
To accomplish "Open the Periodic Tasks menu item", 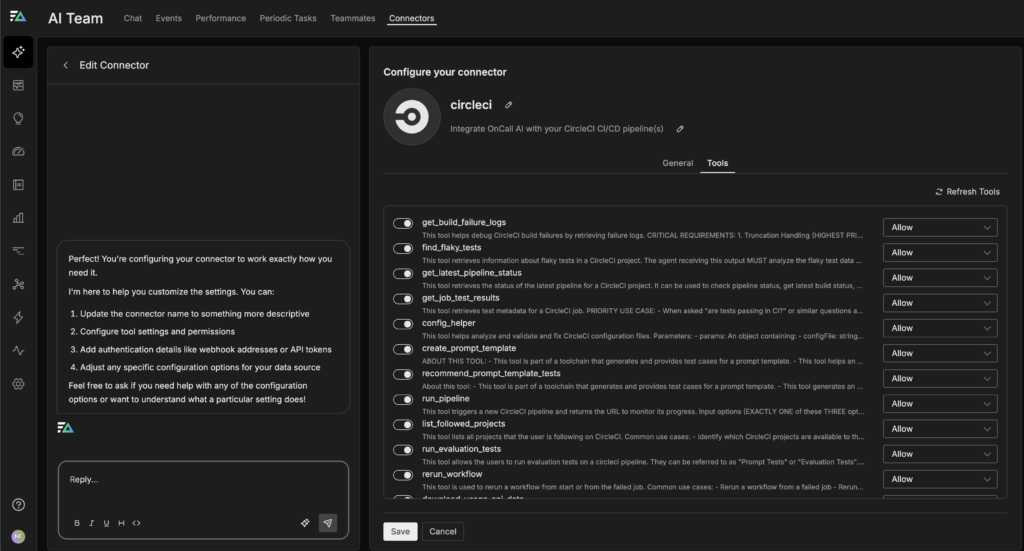I will 286,18.
